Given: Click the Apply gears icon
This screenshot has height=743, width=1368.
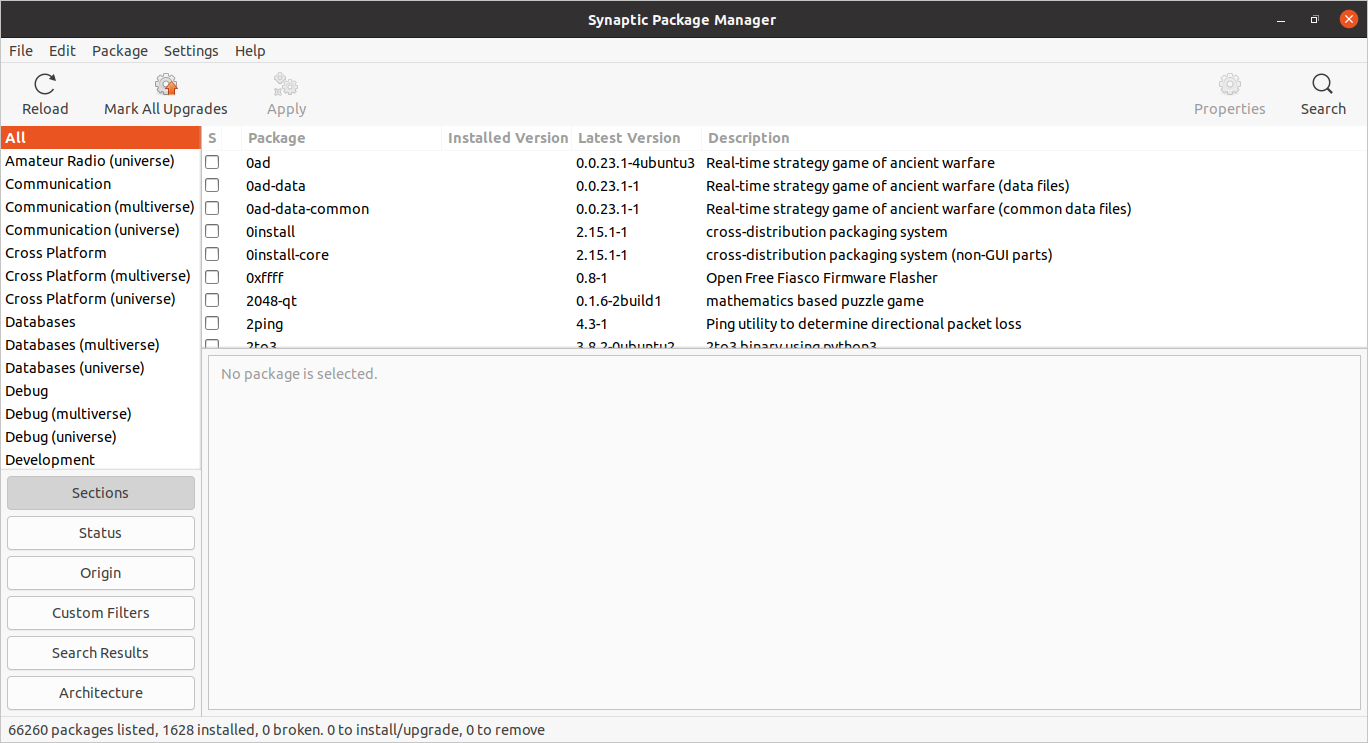Looking at the screenshot, I should point(286,85).
